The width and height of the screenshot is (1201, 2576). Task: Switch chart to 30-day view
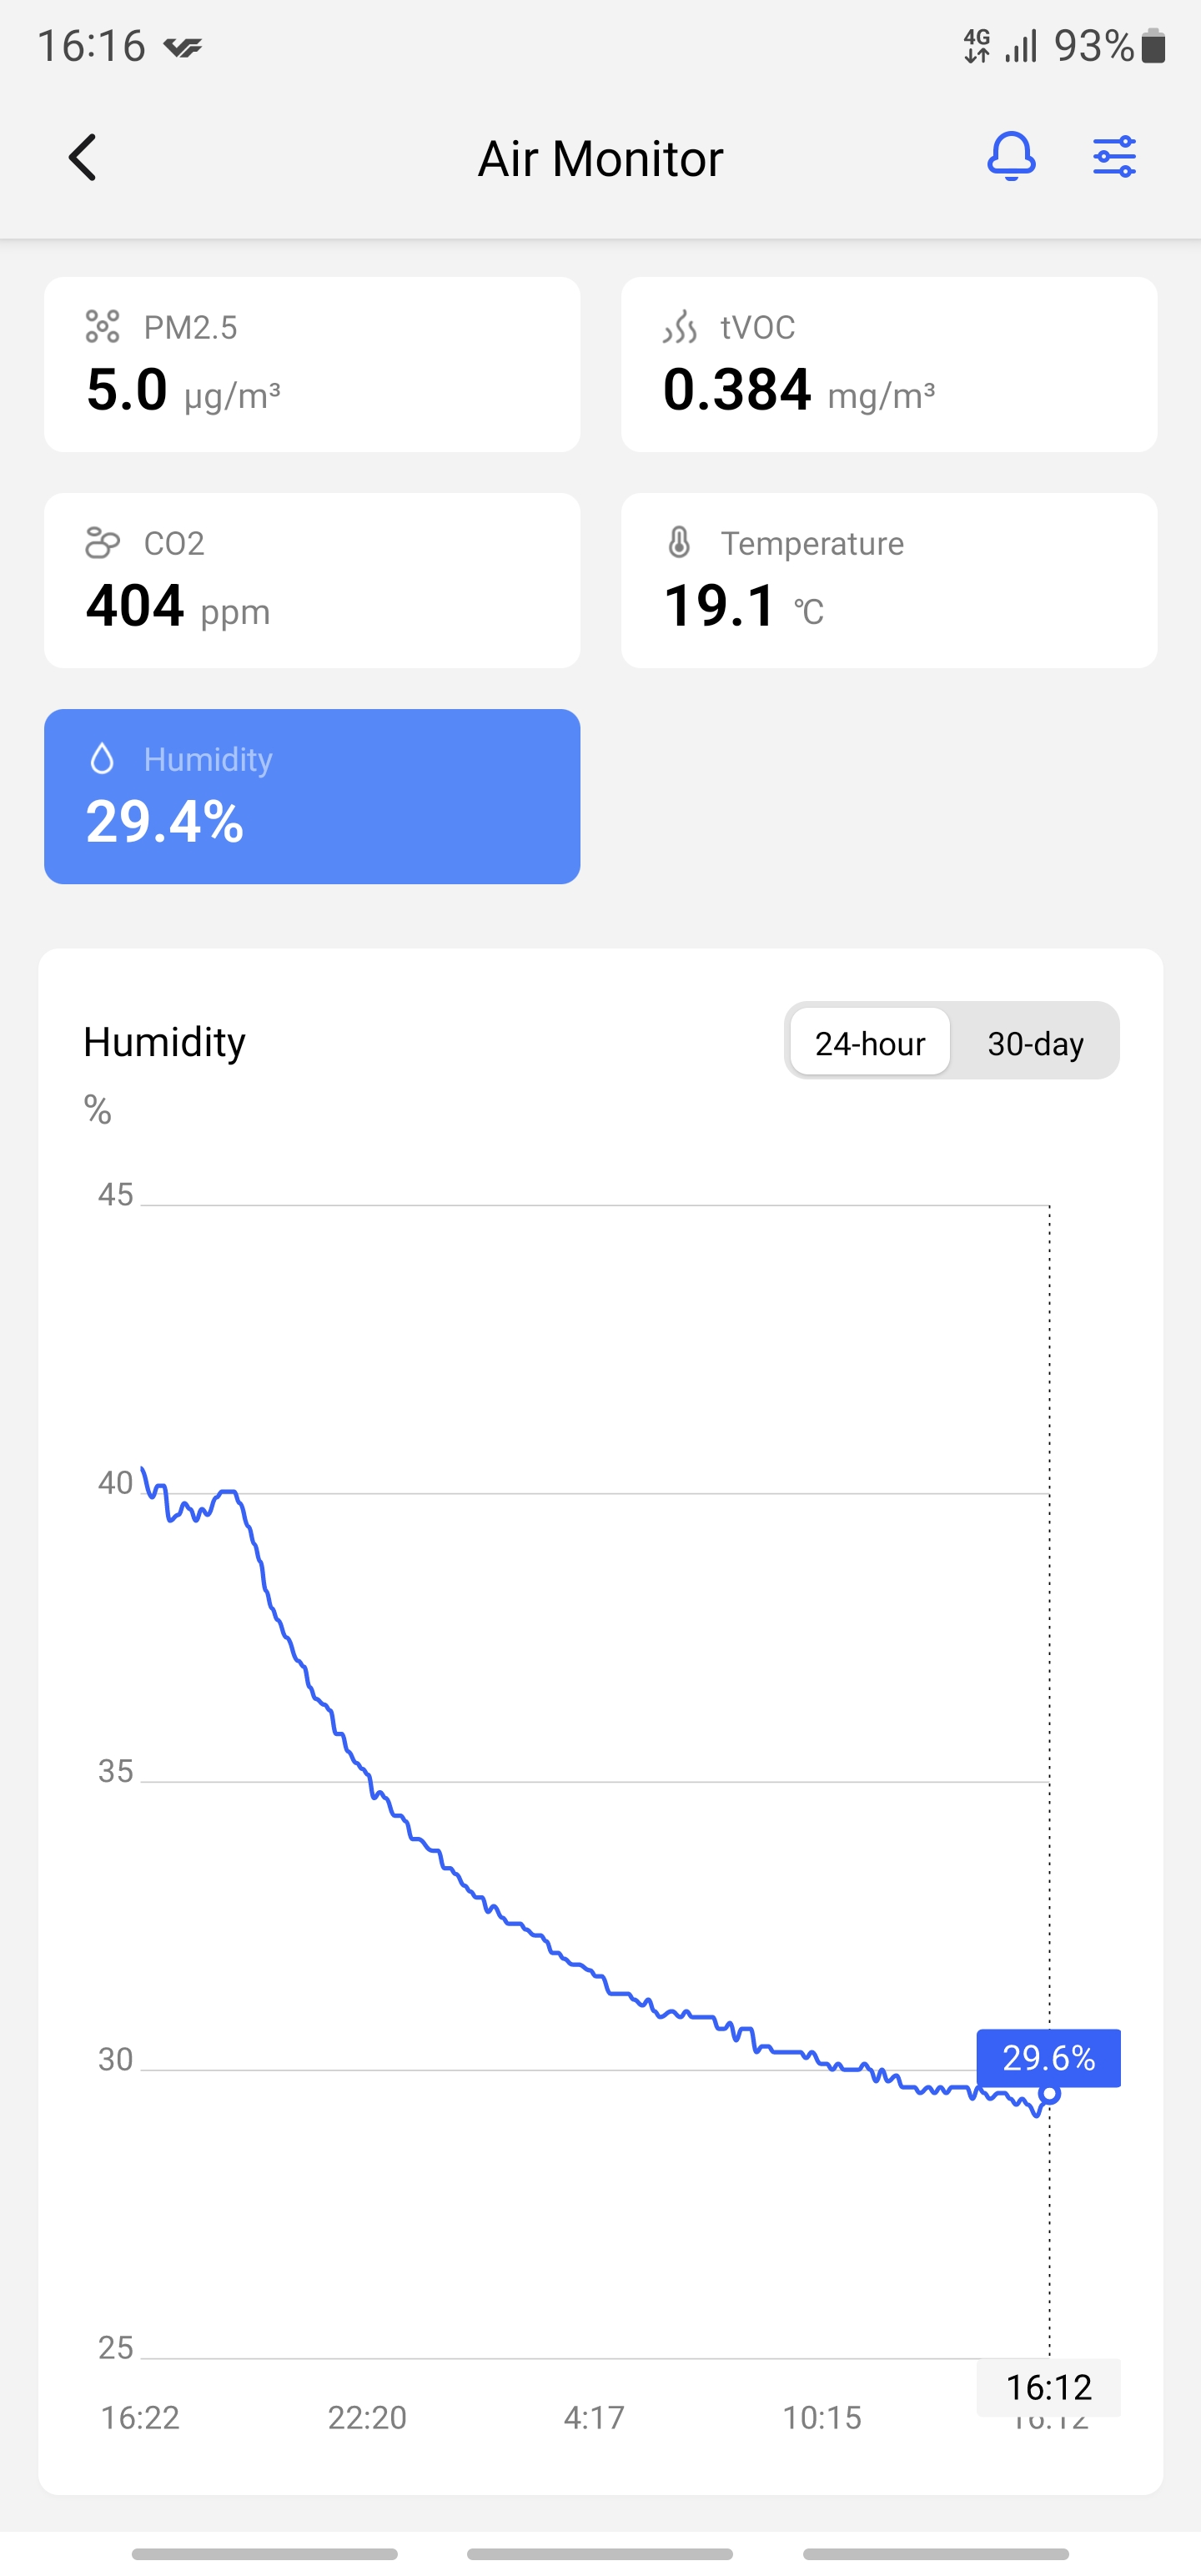coord(1035,1043)
